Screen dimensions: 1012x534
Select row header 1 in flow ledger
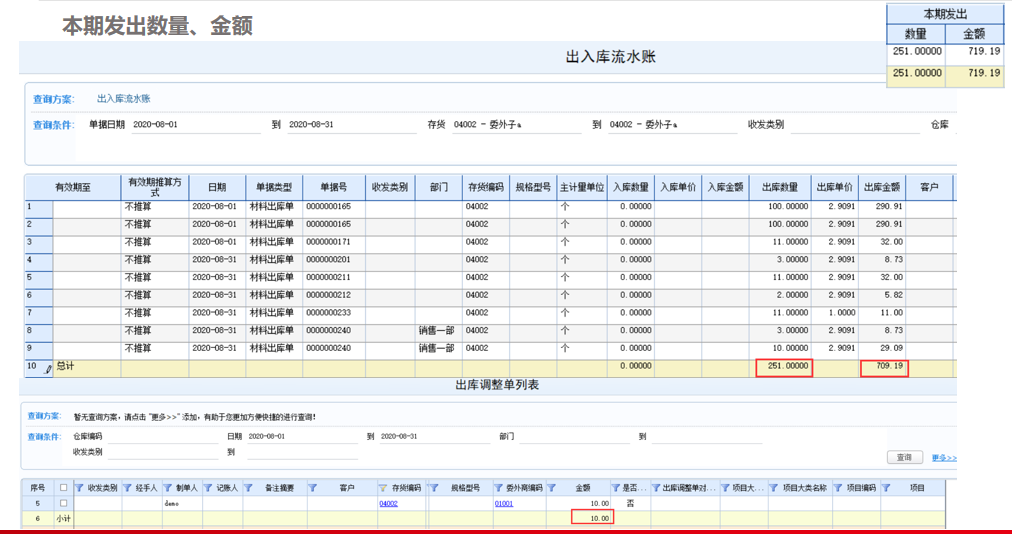(x=39, y=209)
